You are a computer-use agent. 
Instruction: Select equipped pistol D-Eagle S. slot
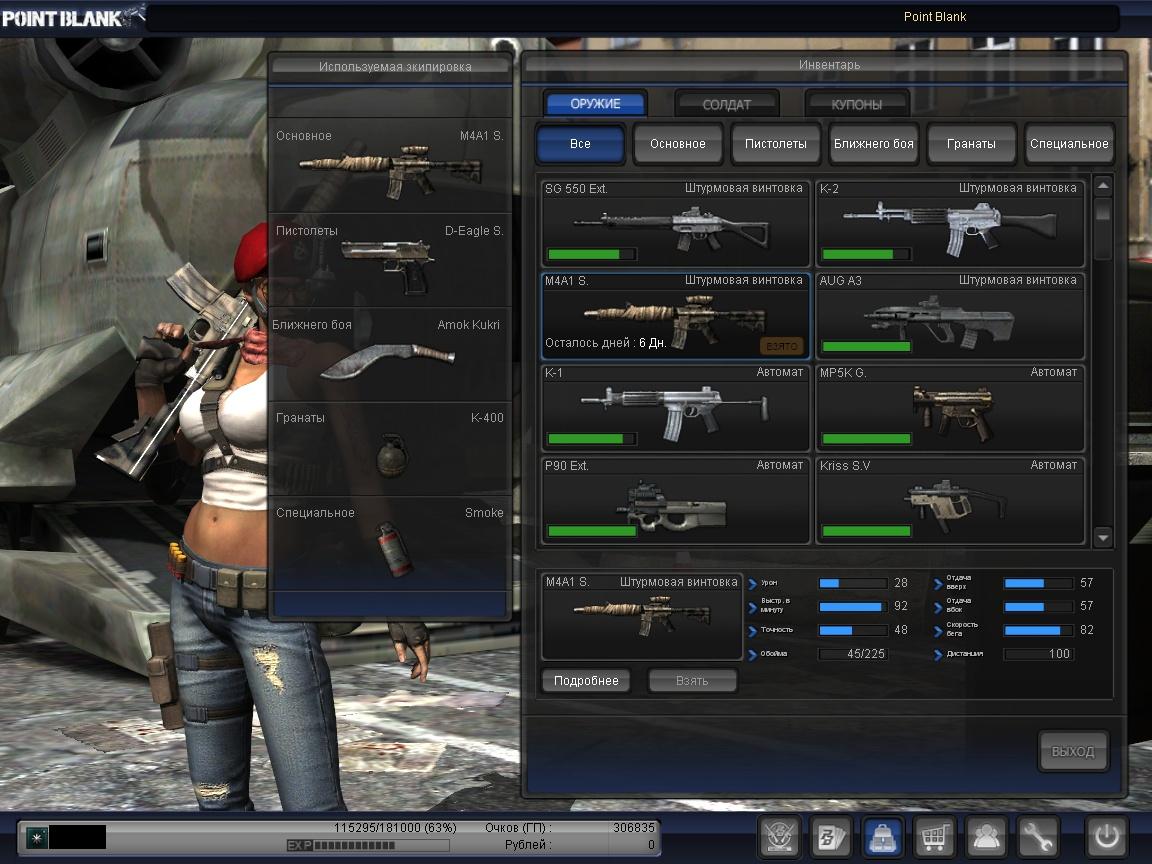pos(390,261)
